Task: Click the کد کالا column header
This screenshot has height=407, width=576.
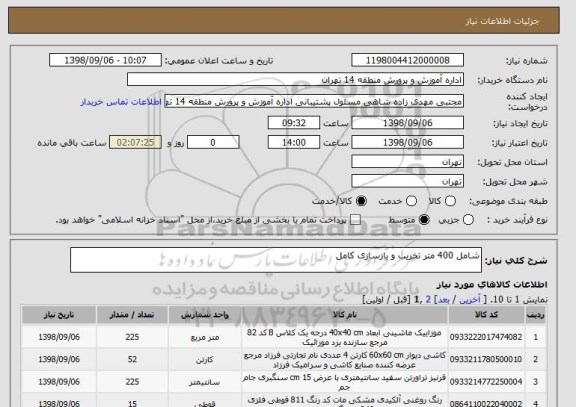Action: tap(486, 315)
